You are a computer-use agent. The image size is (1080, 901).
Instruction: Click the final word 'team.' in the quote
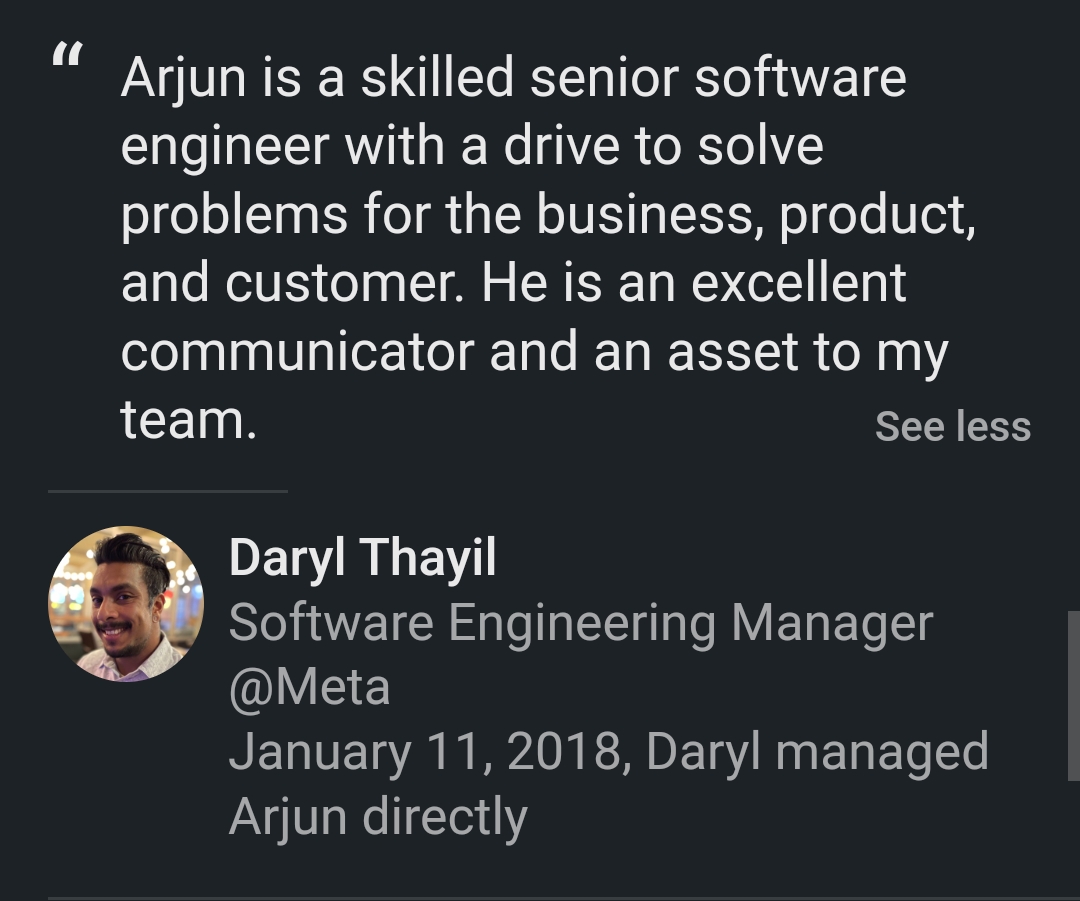[189, 421]
